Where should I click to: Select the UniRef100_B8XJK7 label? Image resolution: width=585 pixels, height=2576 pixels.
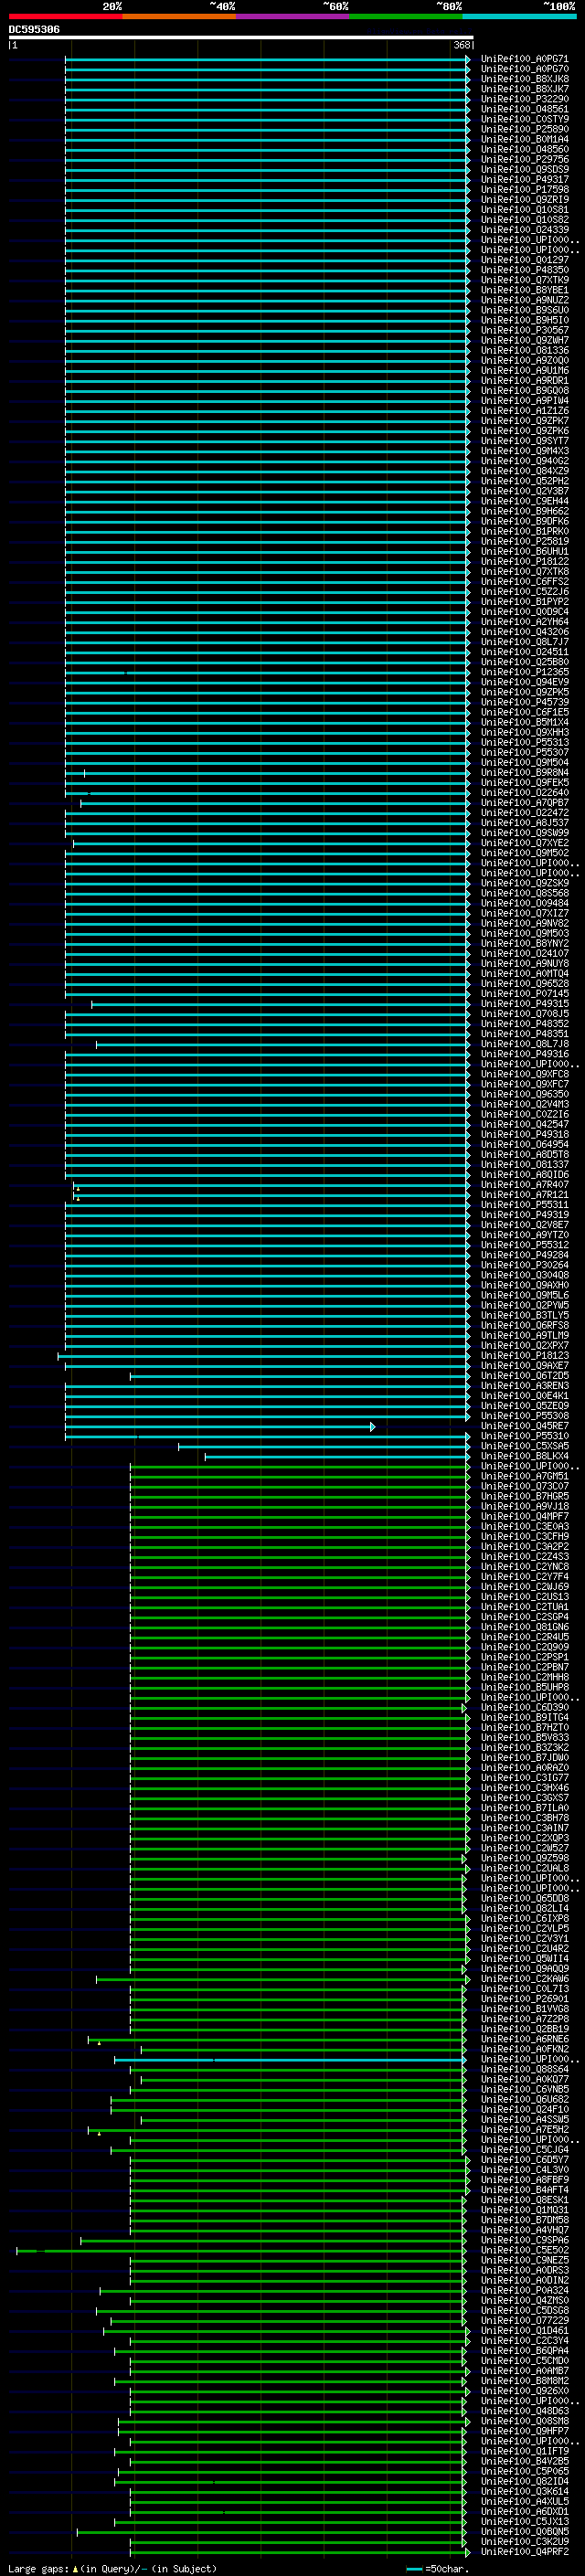click(525, 89)
